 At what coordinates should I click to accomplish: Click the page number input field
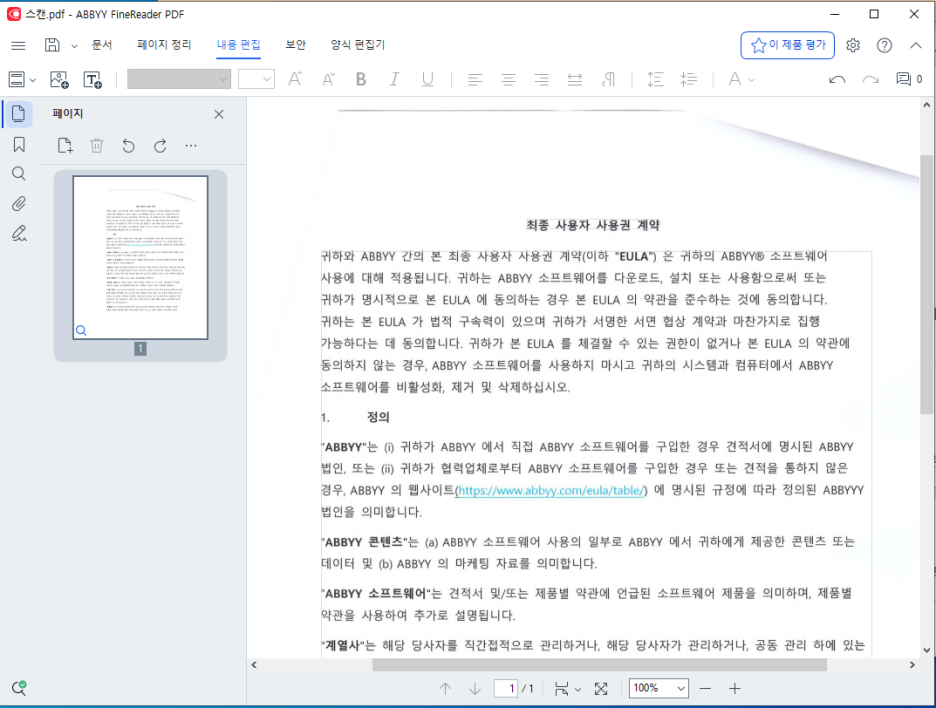506,688
